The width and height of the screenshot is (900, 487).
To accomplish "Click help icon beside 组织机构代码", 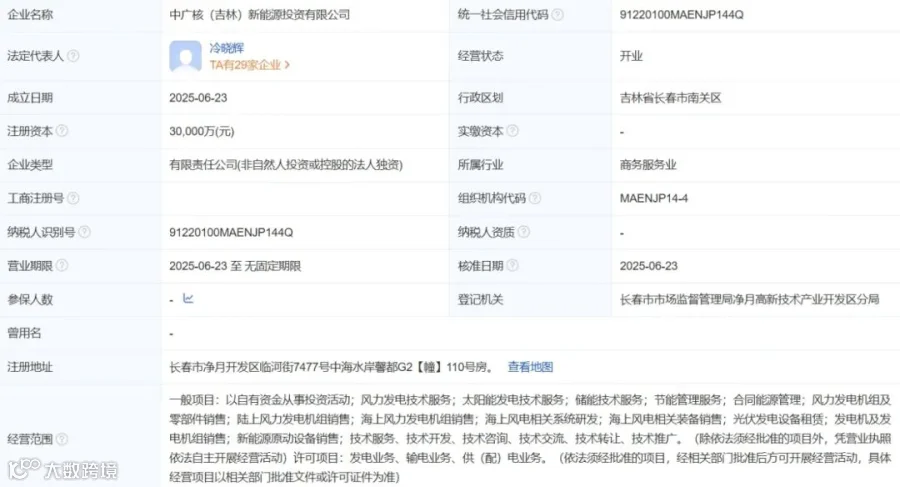I will coord(534,198).
